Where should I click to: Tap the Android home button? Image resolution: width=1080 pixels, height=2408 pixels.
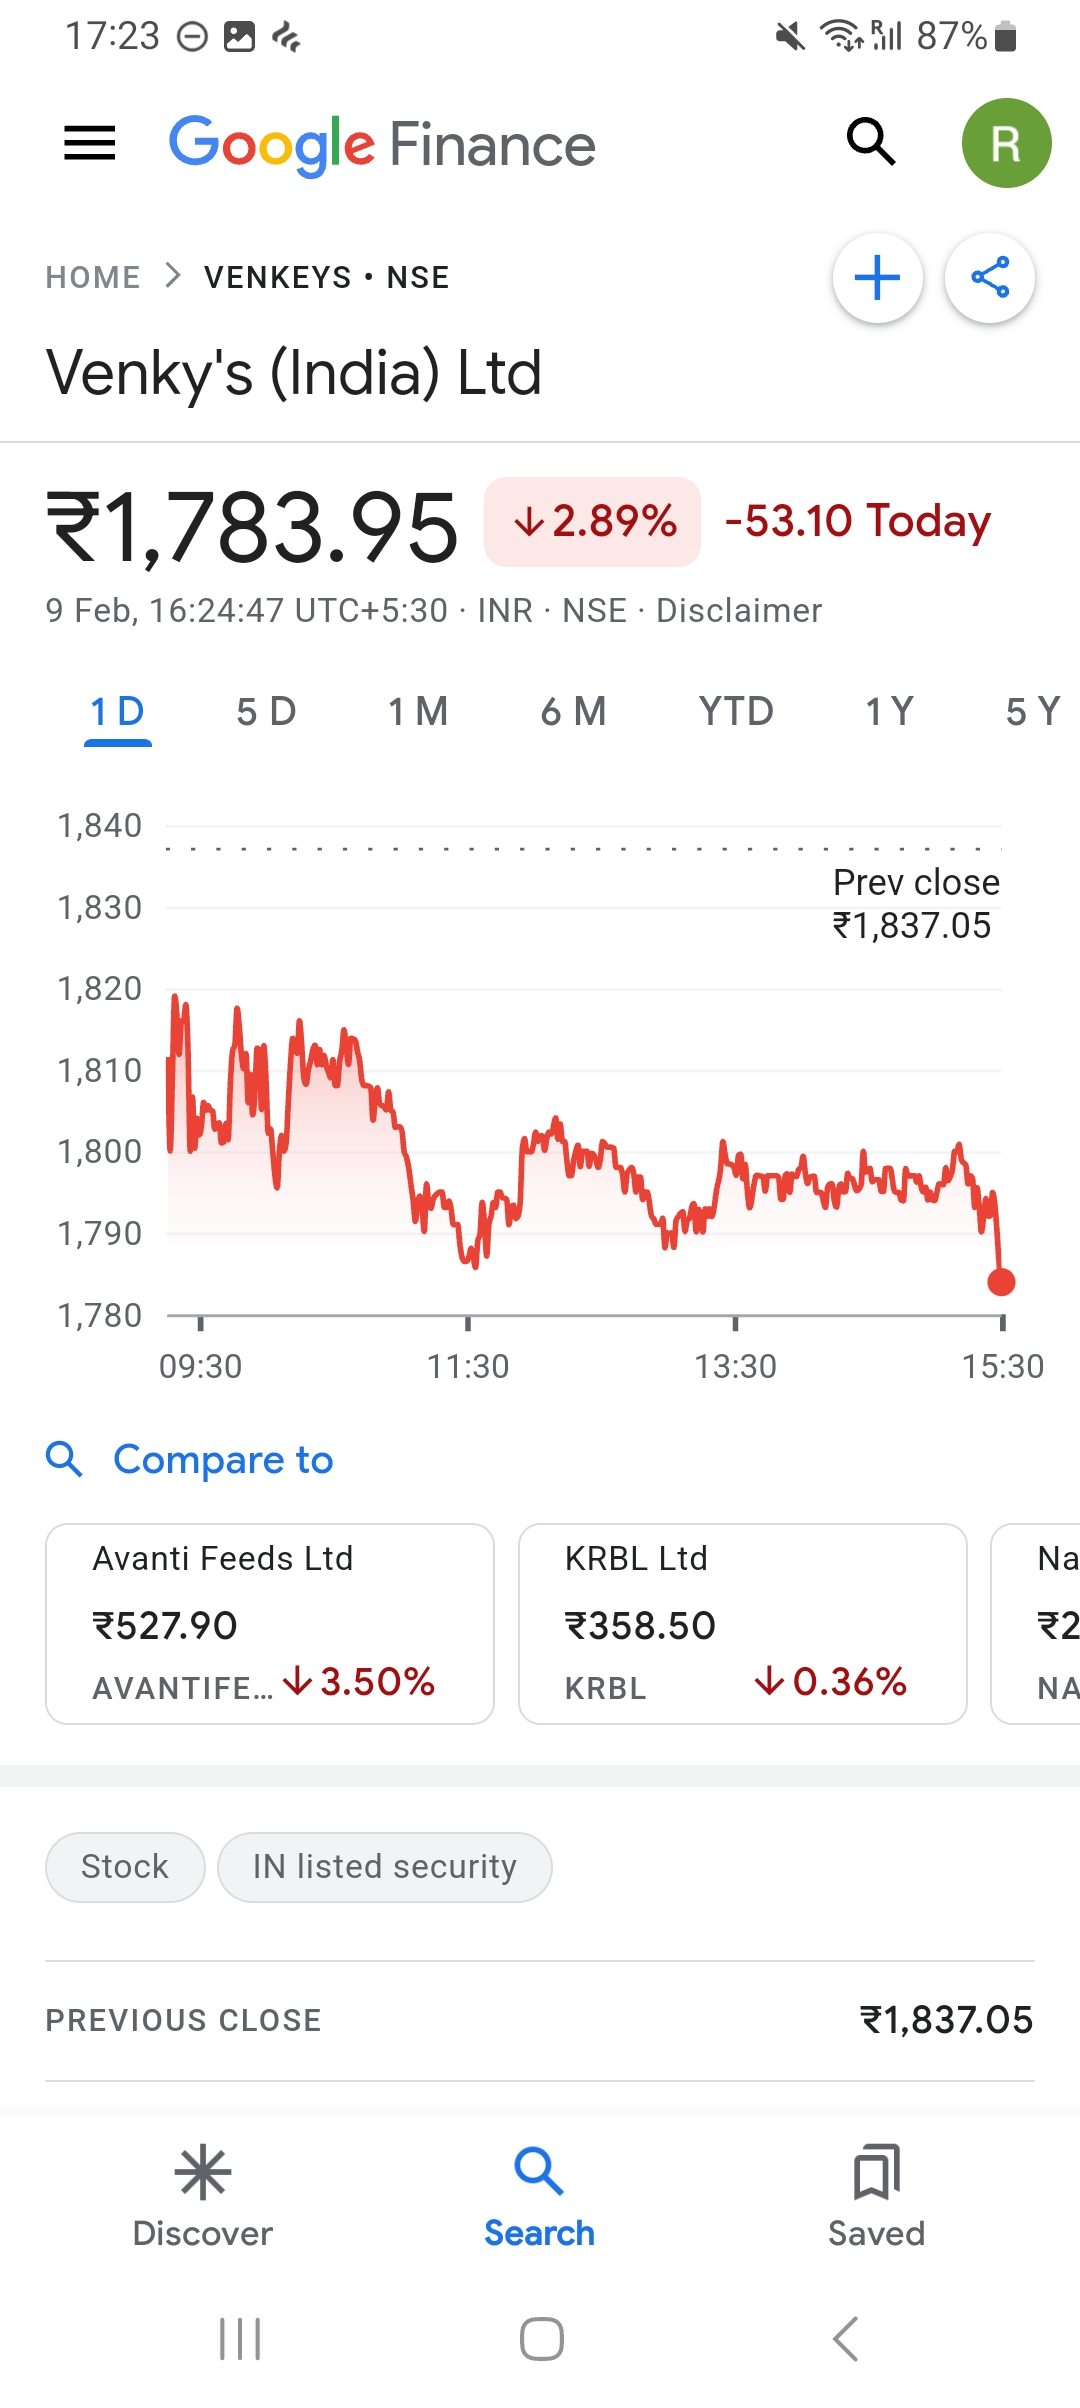(541, 2339)
